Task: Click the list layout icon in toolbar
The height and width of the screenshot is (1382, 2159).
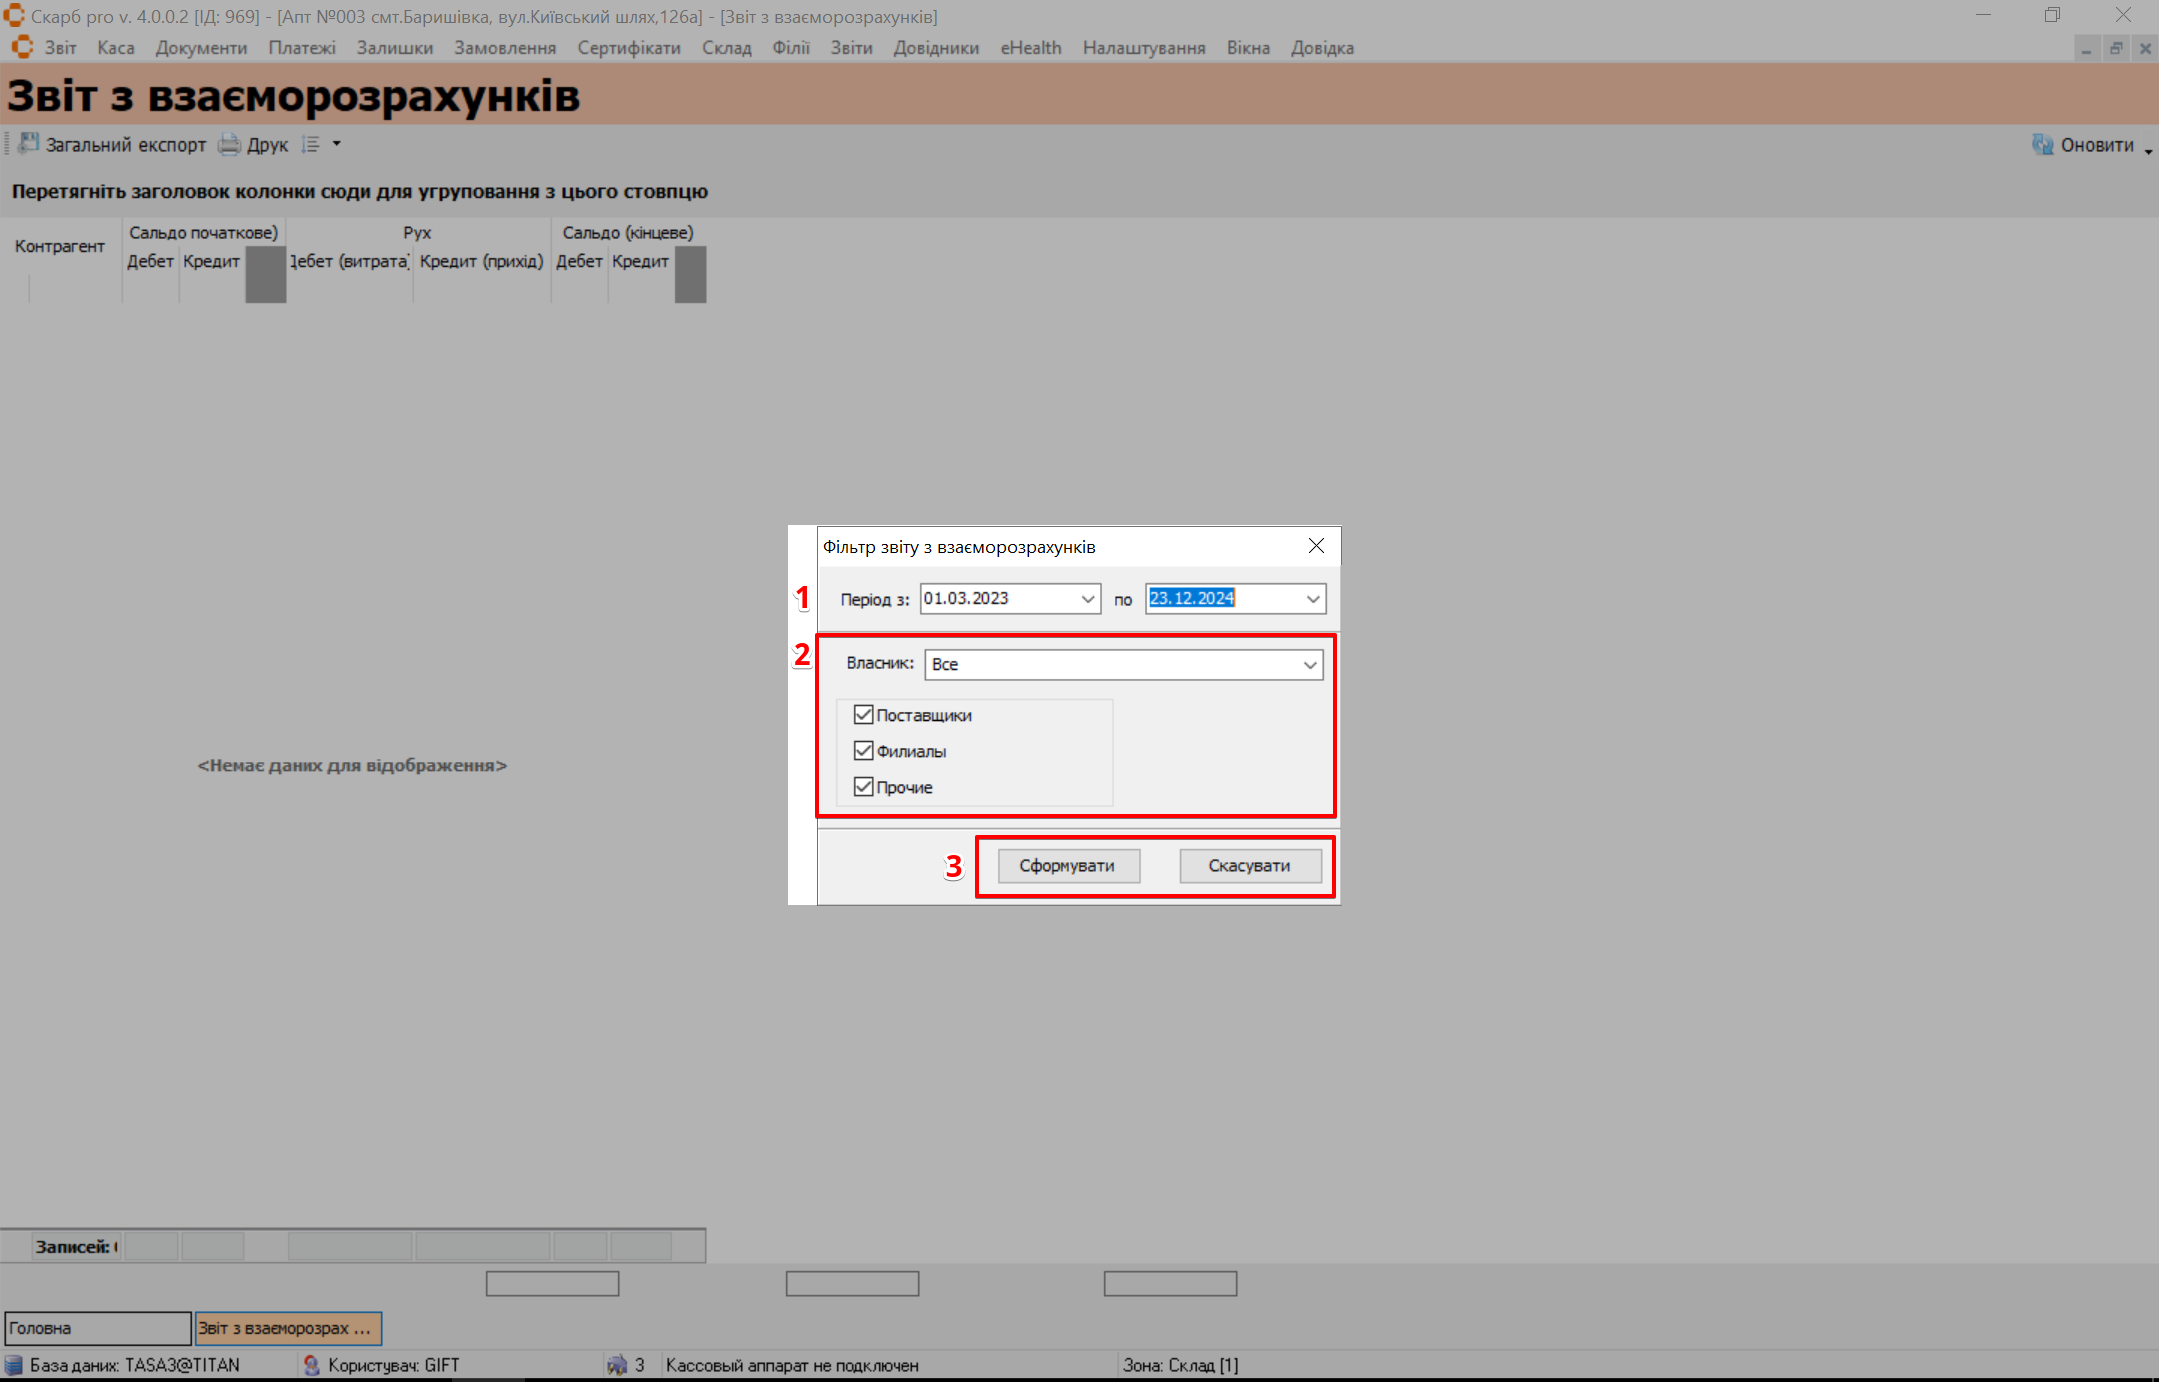Action: click(311, 144)
